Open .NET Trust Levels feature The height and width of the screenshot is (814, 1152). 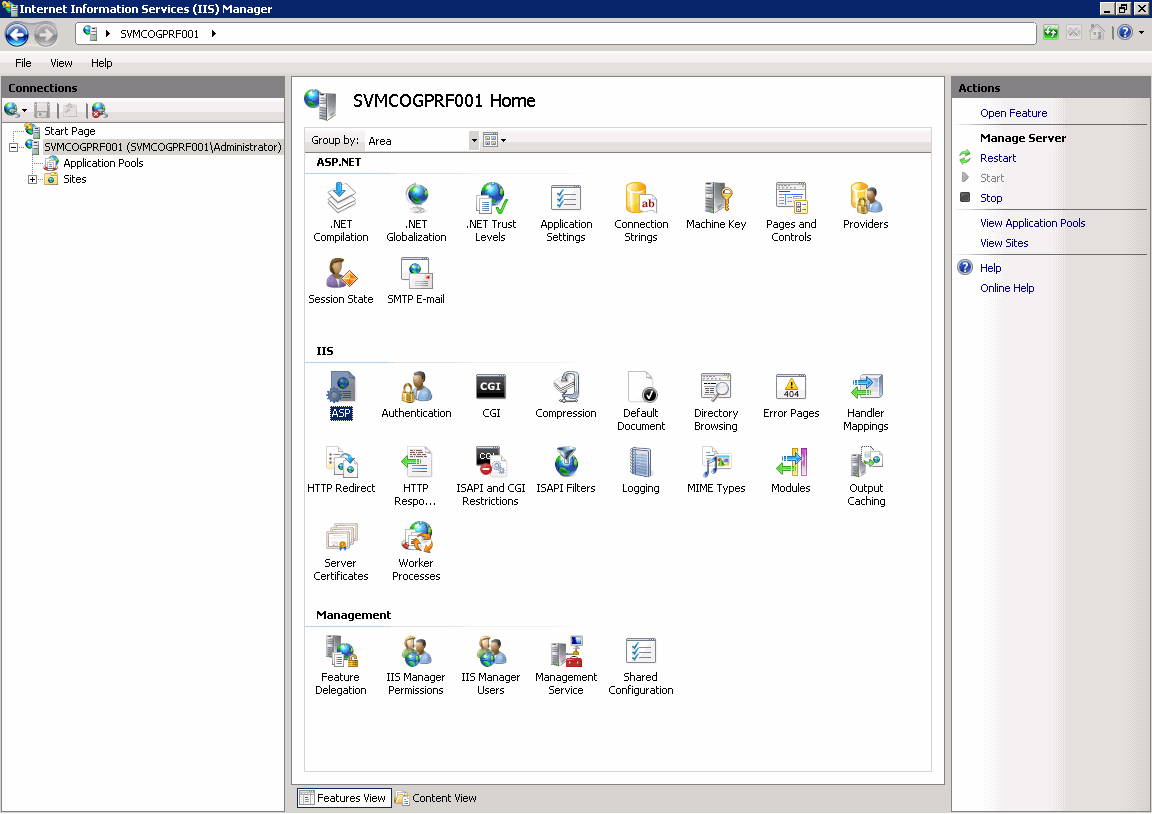click(491, 212)
